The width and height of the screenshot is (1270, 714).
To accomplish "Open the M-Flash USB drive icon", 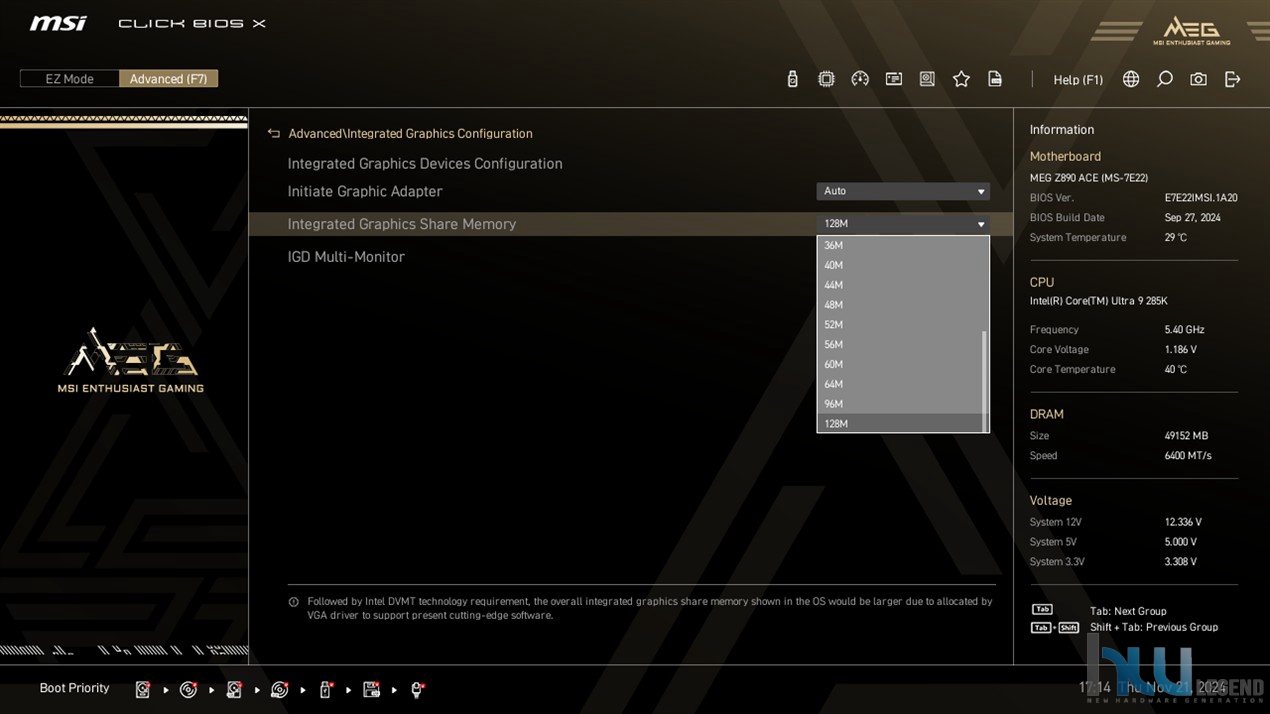I will (792, 79).
